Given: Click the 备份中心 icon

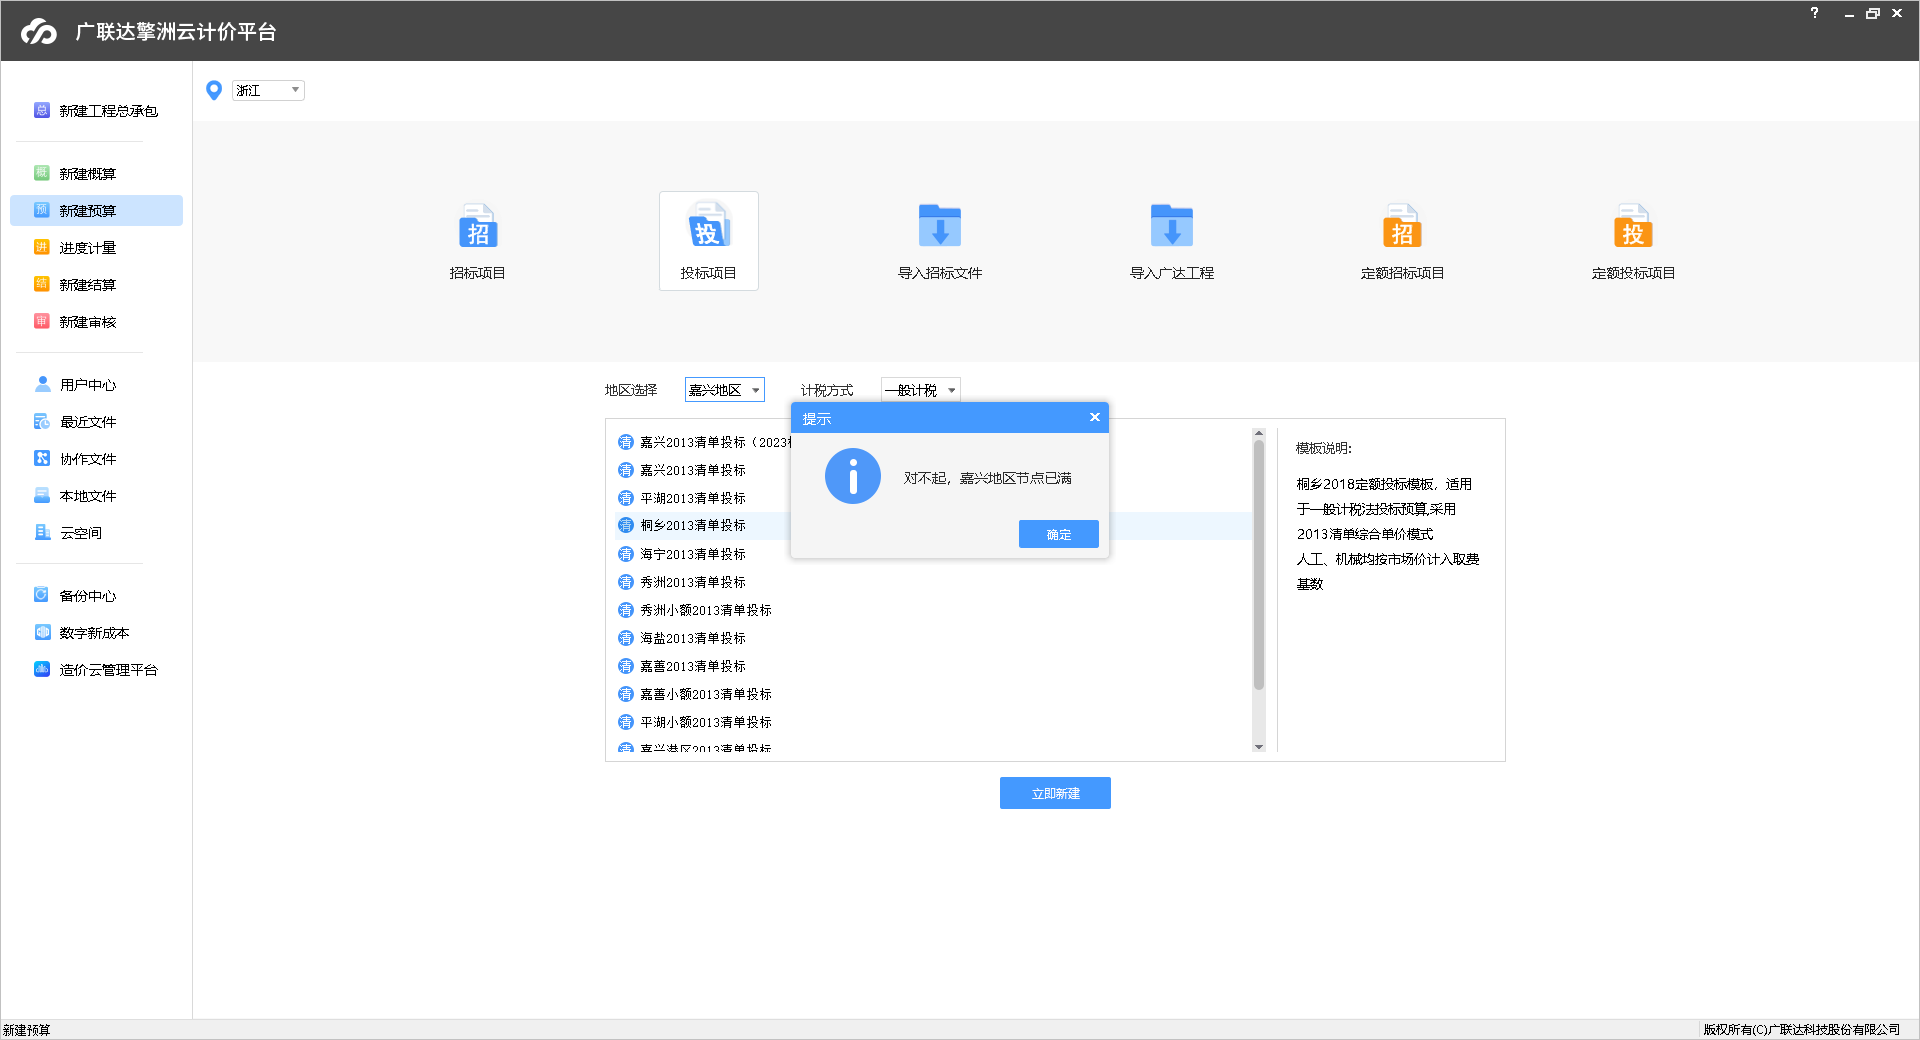Looking at the screenshot, I should point(41,595).
